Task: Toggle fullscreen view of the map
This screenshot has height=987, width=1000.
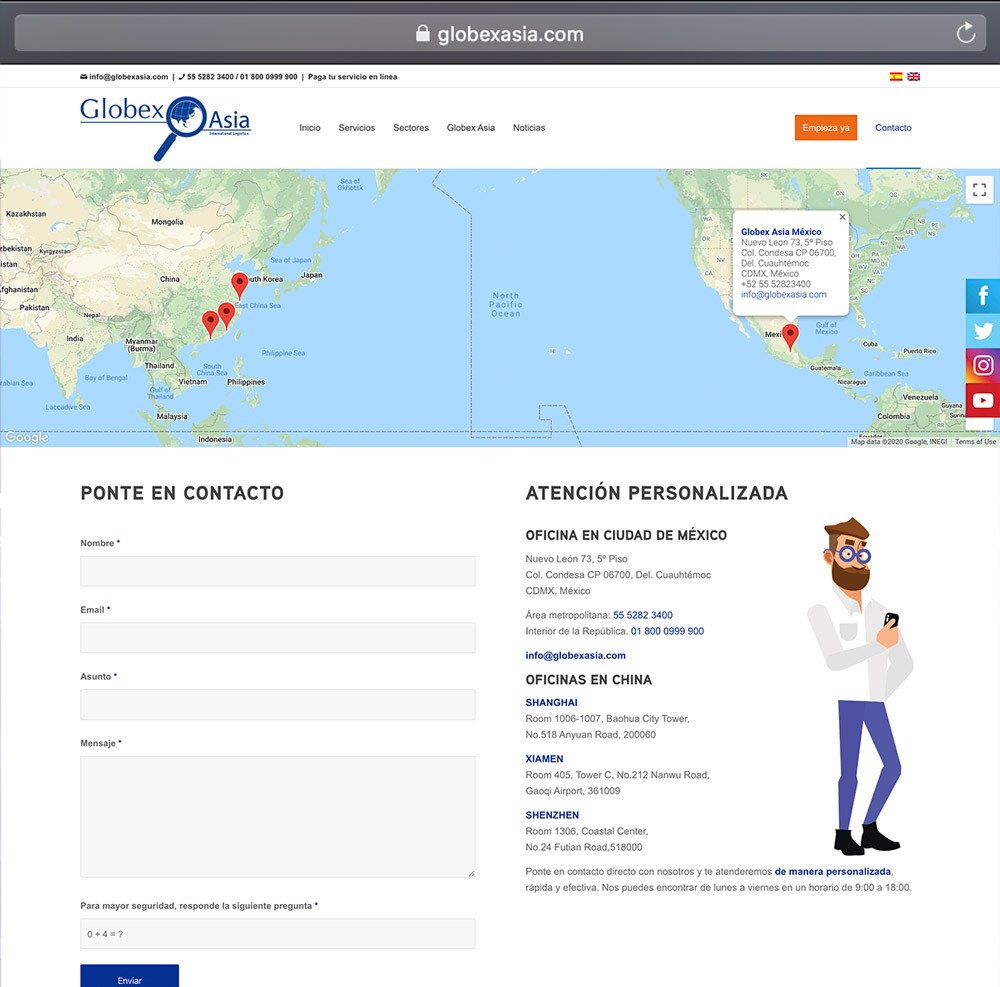Action: tap(980, 189)
